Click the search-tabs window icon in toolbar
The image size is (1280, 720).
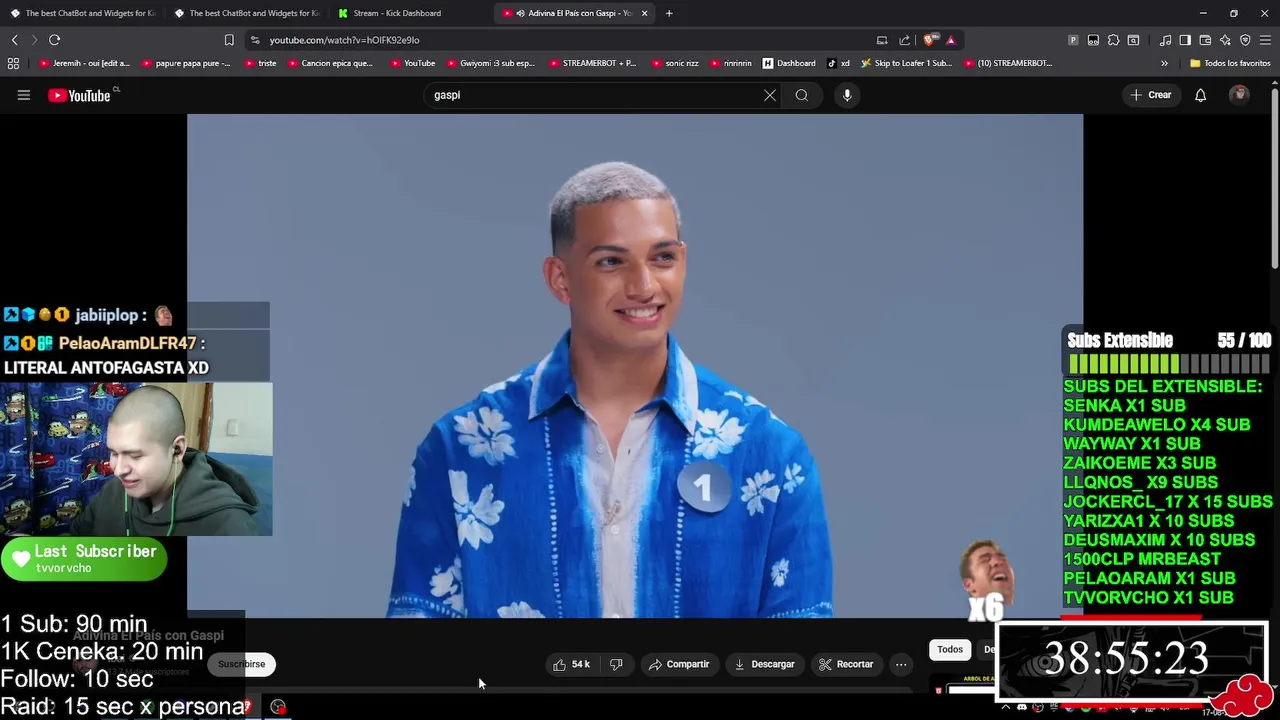coord(1133,40)
